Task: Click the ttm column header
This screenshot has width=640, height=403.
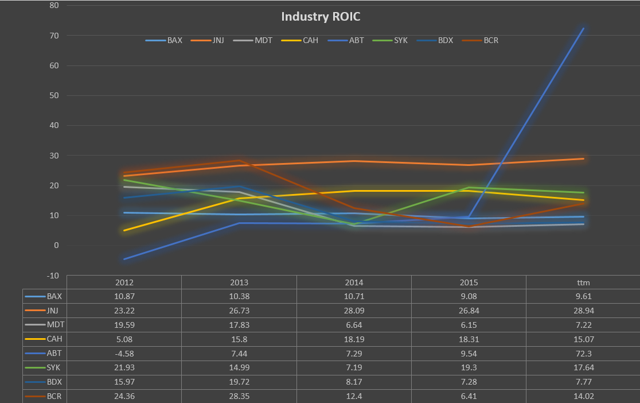Action: click(583, 283)
